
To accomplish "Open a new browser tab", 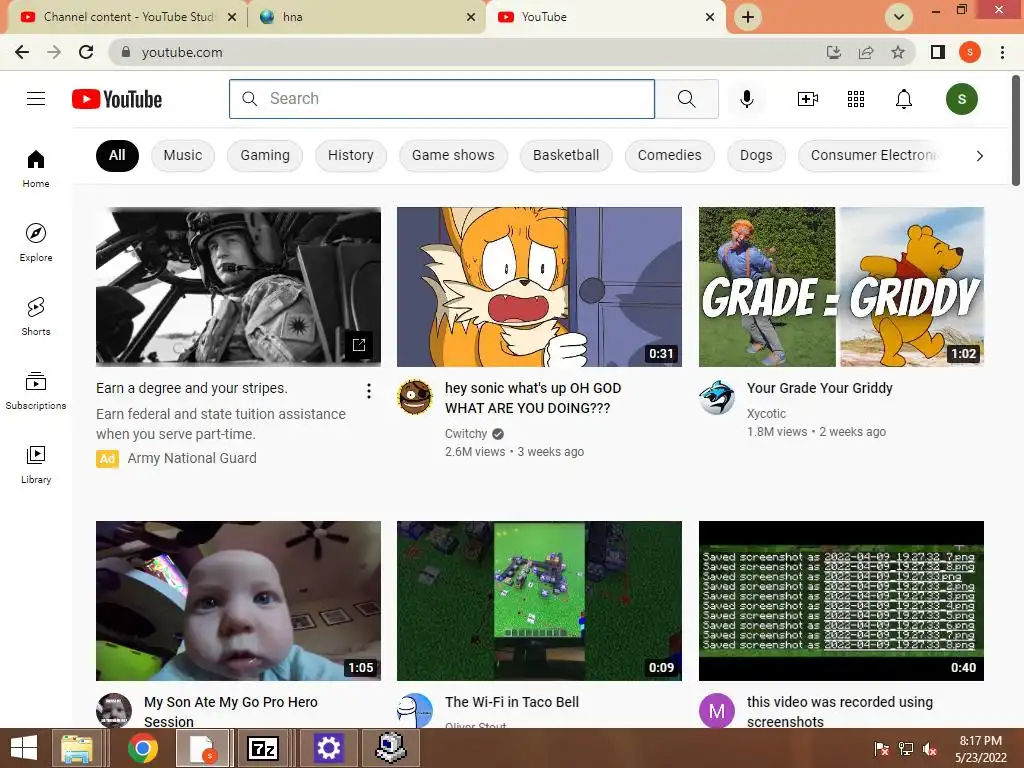I will coord(748,17).
